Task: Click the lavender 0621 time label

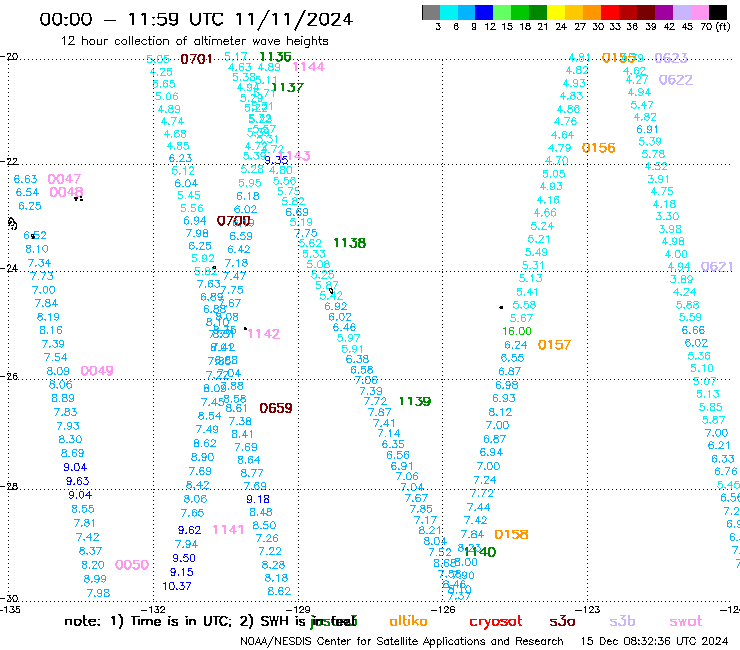Action: pos(717,267)
